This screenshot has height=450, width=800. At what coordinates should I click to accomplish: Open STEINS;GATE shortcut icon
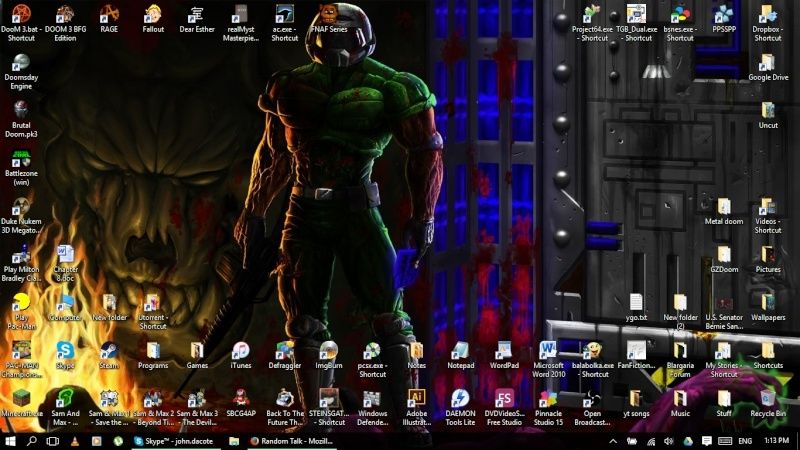pos(329,398)
